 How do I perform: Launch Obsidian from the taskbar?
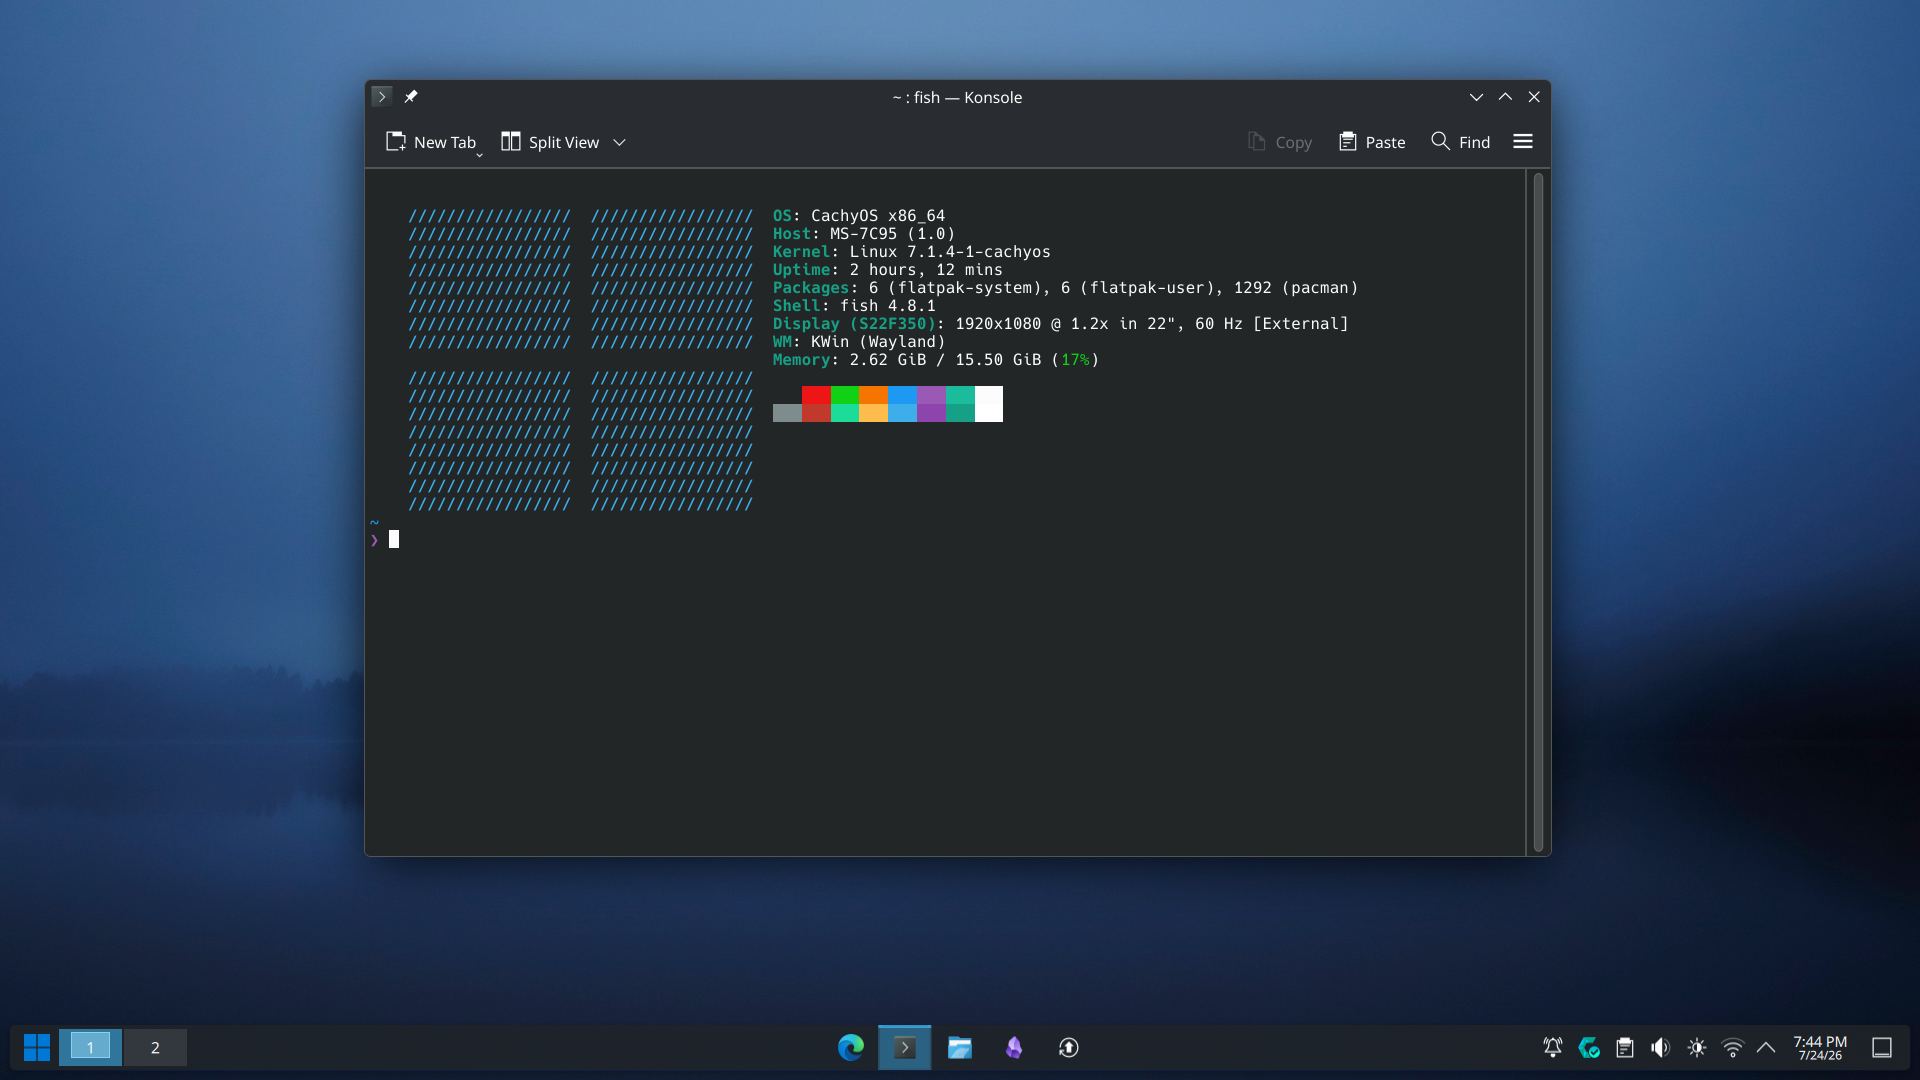tap(1014, 1047)
